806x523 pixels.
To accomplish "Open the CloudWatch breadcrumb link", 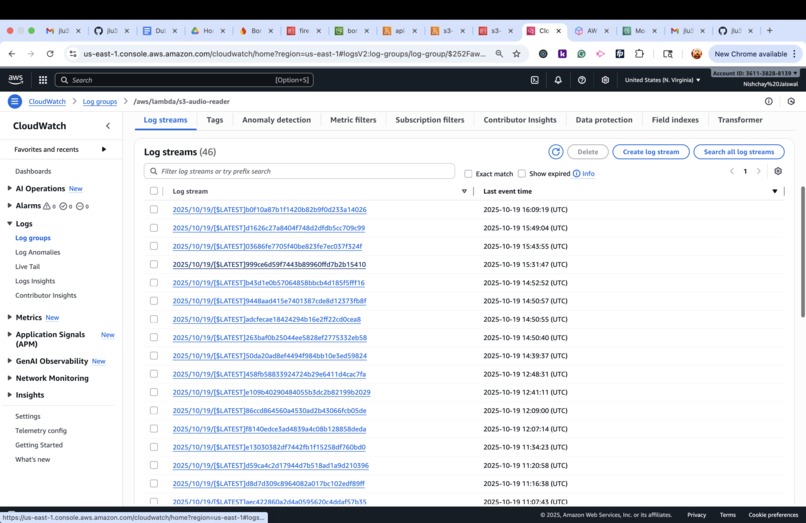I will (47, 101).
